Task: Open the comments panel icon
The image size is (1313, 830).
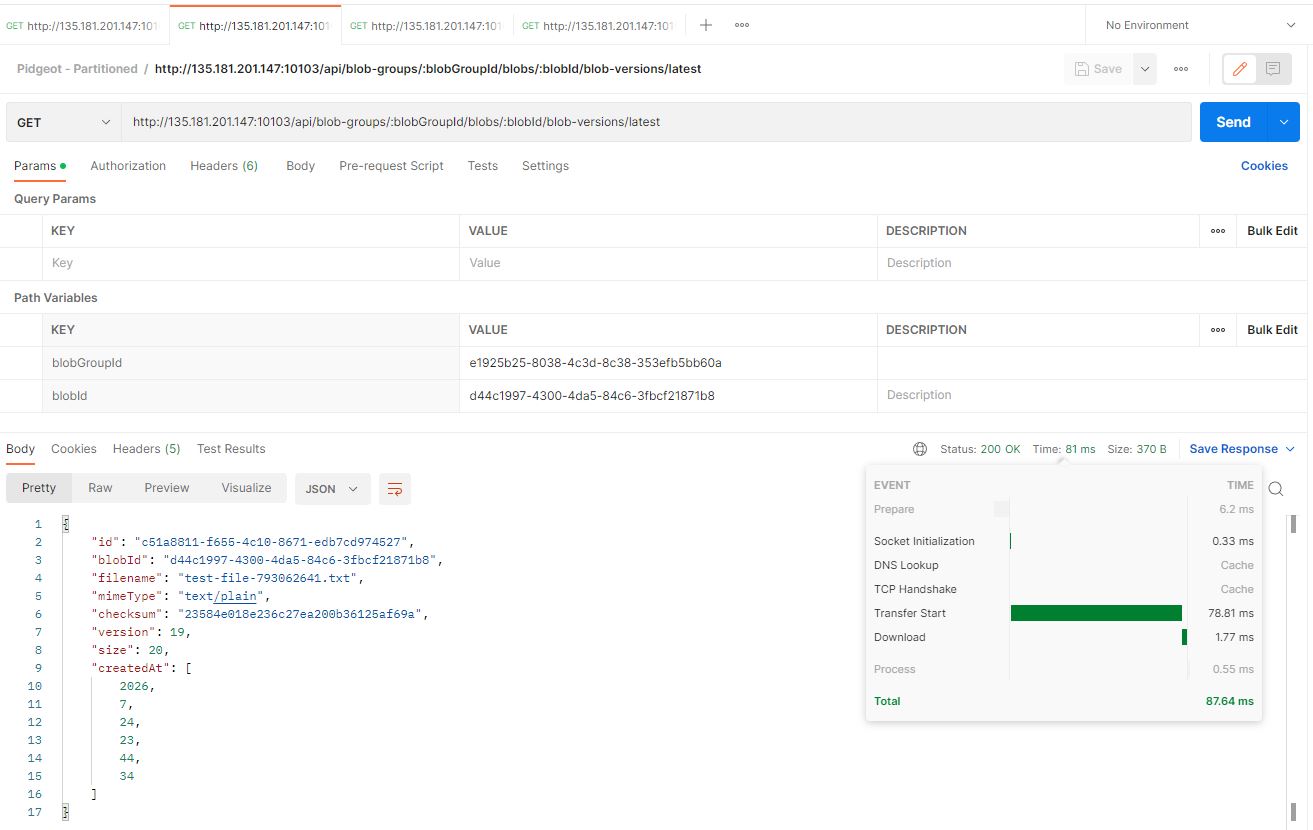Action: (x=1273, y=69)
